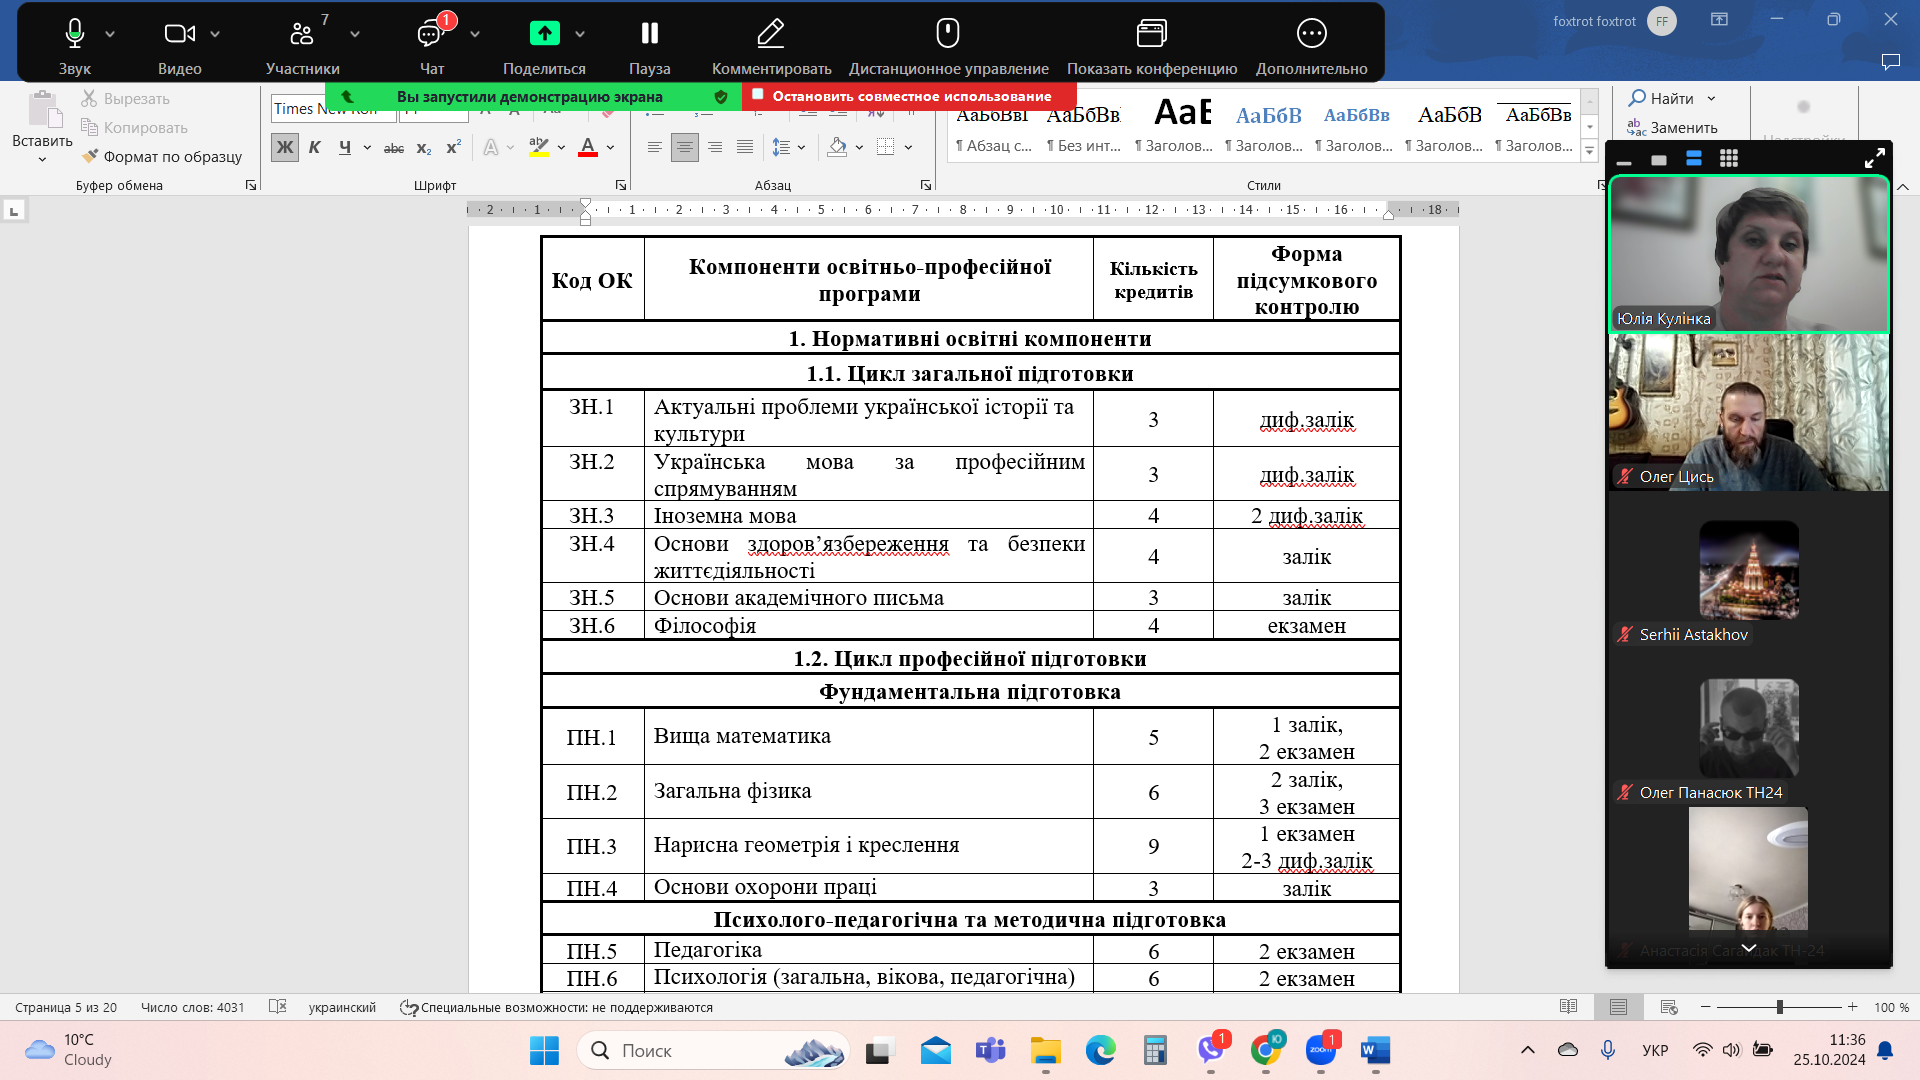1920x1080 pixels.
Task: Open the underline style dropdown arrow
Action: coord(367,148)
